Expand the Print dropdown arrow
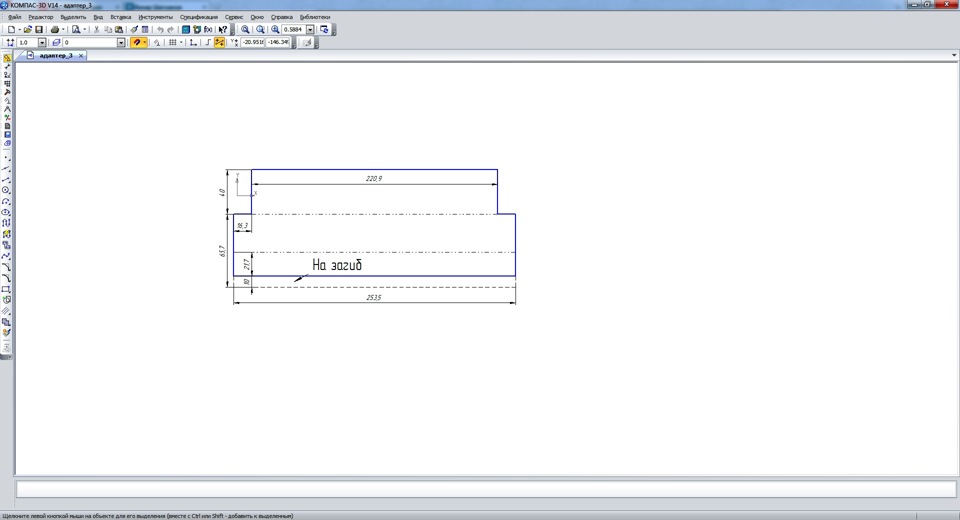 tap(63, 29)
